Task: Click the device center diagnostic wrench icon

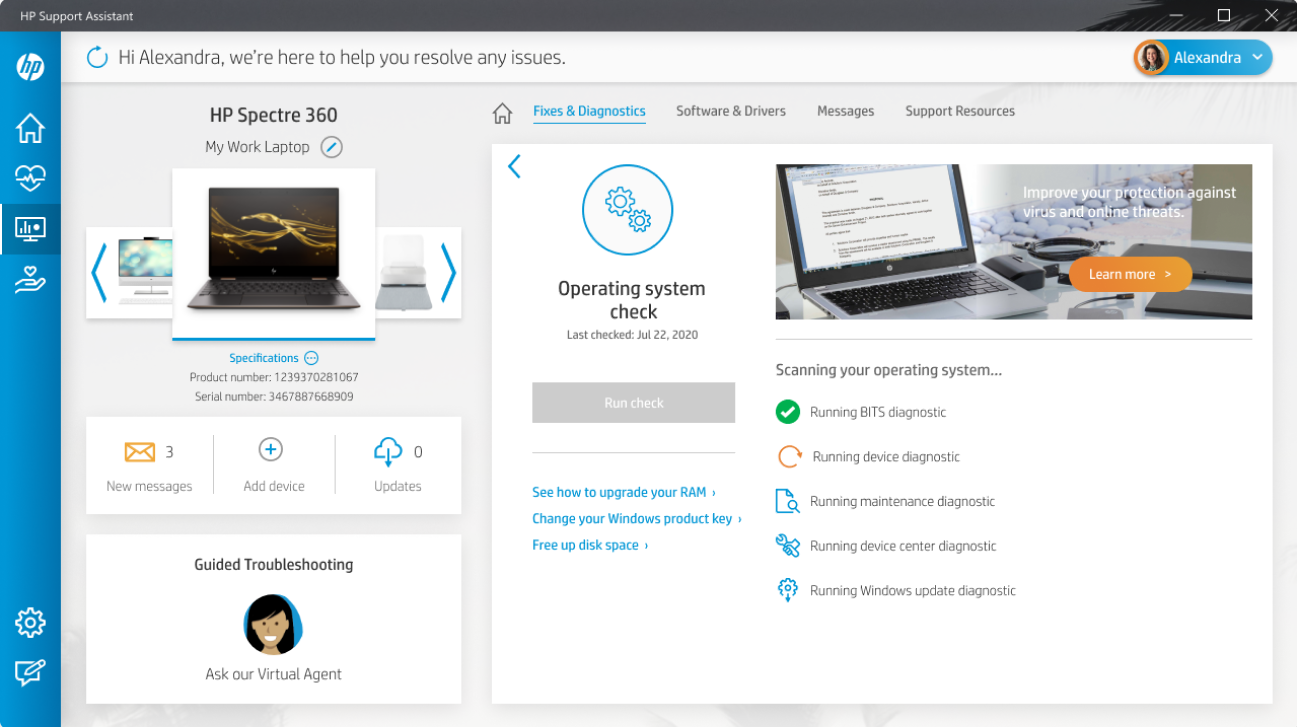Action: coord(788,546)
